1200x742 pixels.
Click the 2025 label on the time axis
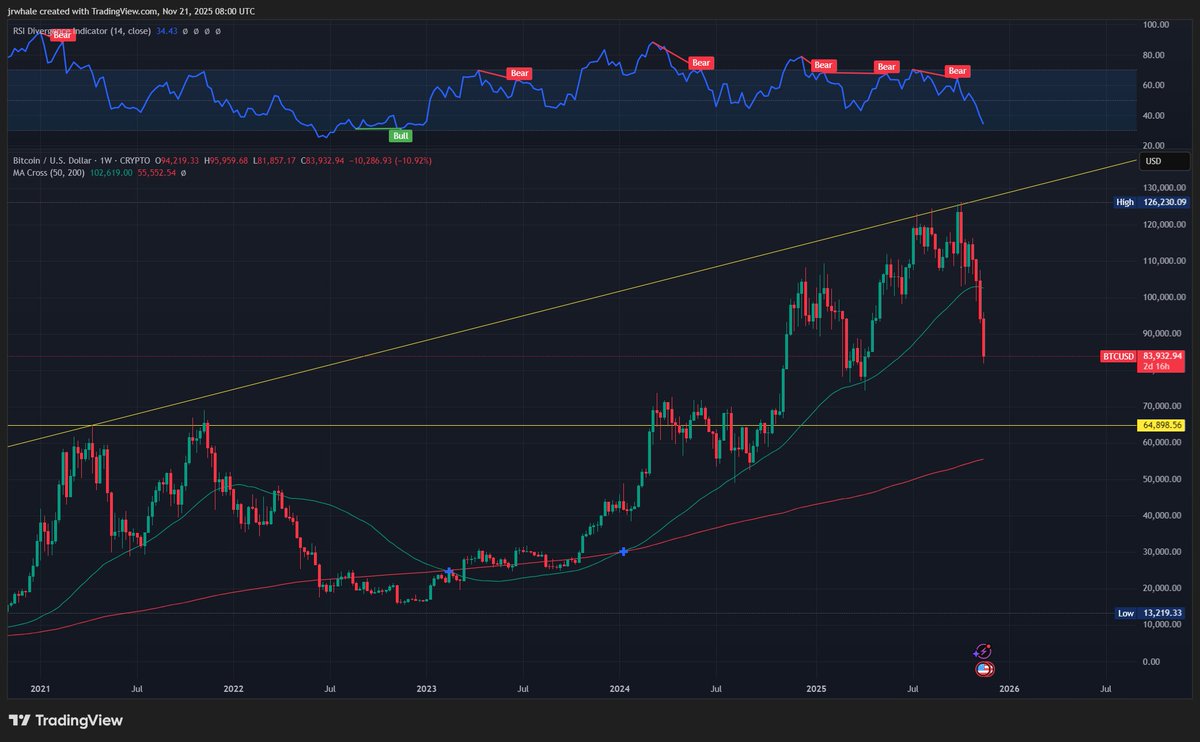point(816,688)
